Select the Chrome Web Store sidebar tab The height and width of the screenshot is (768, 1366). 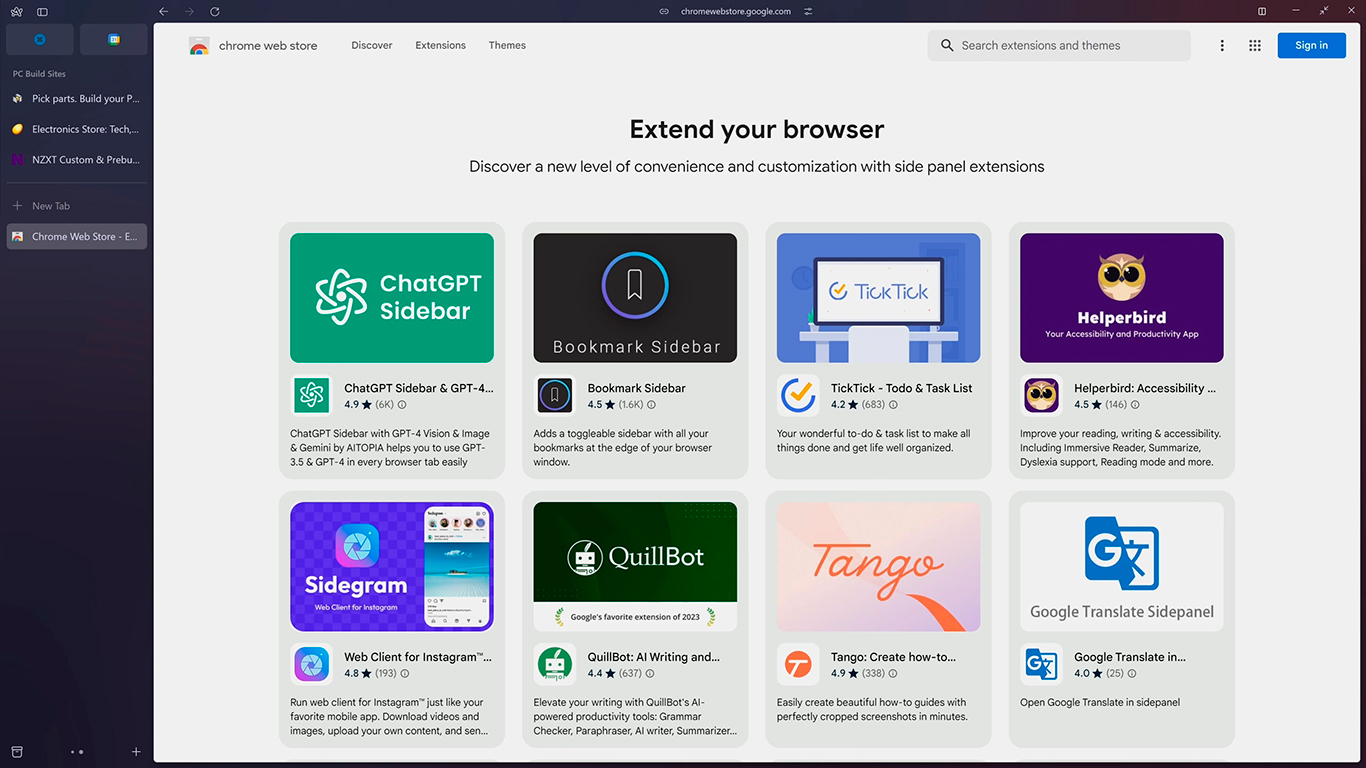(x=77, y=237)
